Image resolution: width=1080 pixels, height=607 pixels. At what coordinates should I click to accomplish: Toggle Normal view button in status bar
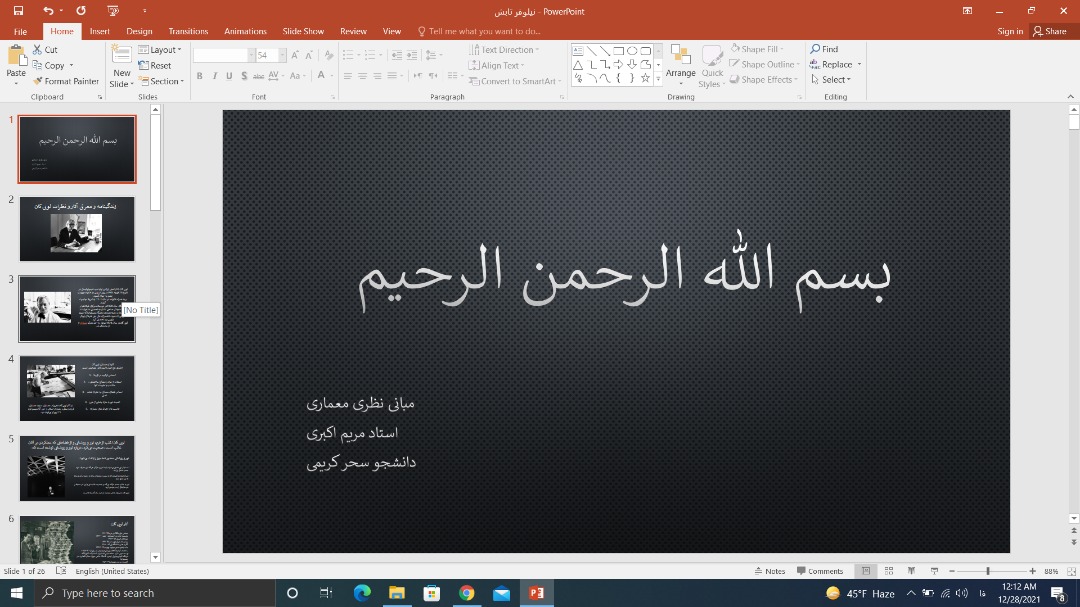pyautogui.click(x=866, y=571)
